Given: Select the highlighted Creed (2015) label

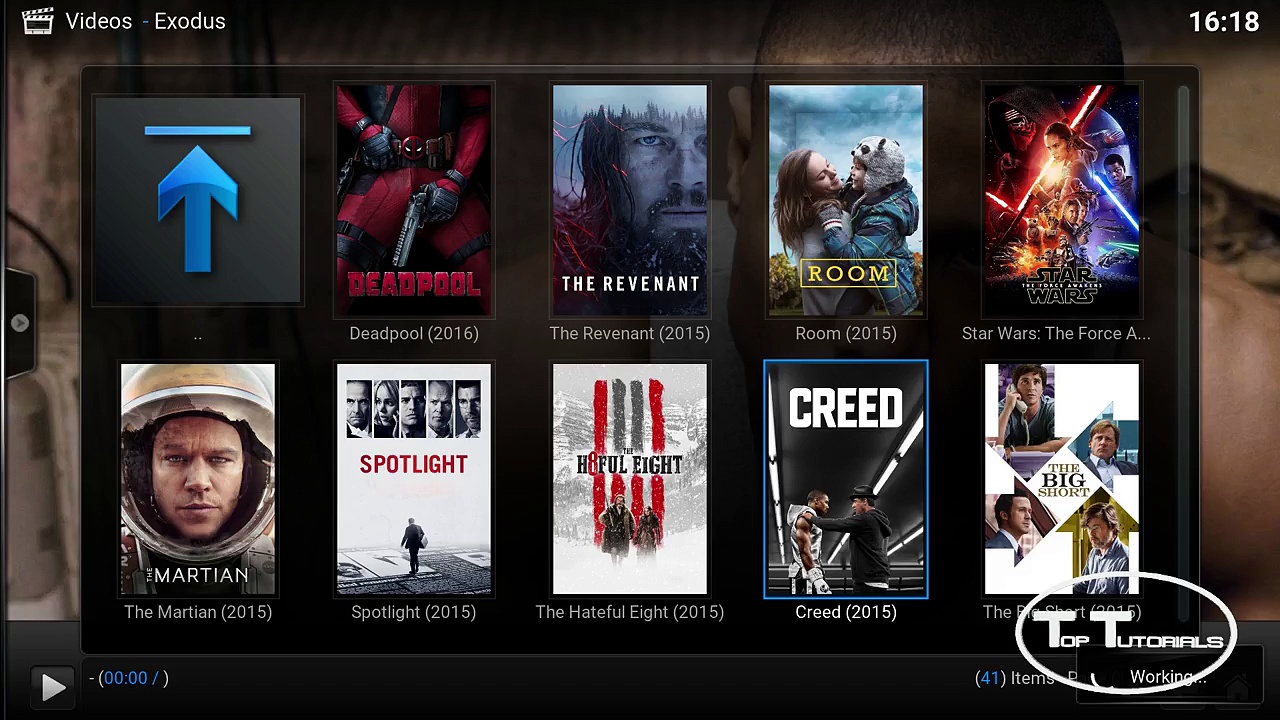Looking at the screenshot, I should tap(845, 612).
